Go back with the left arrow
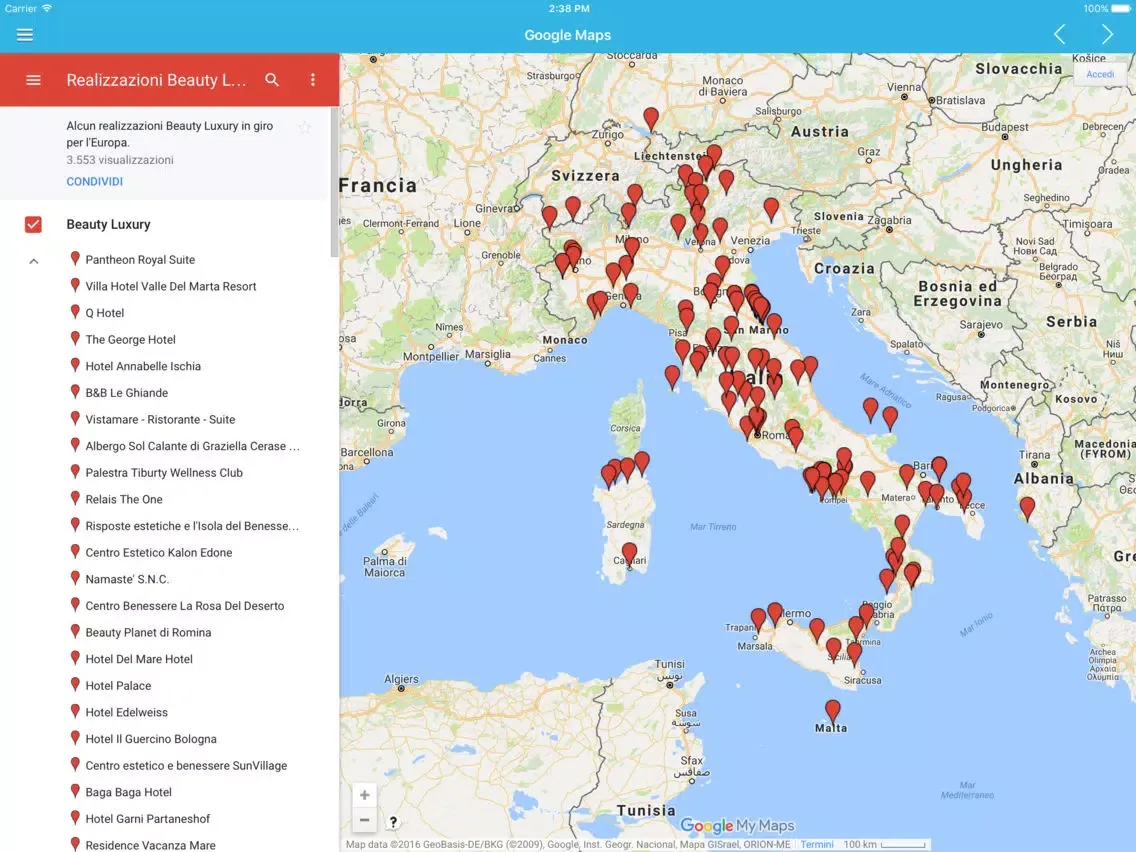The image size is (1136, 852). pos(1059,34)
